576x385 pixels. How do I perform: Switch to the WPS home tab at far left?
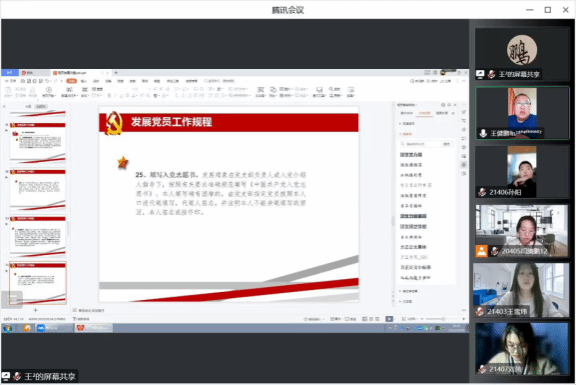(x=10, y=73)
